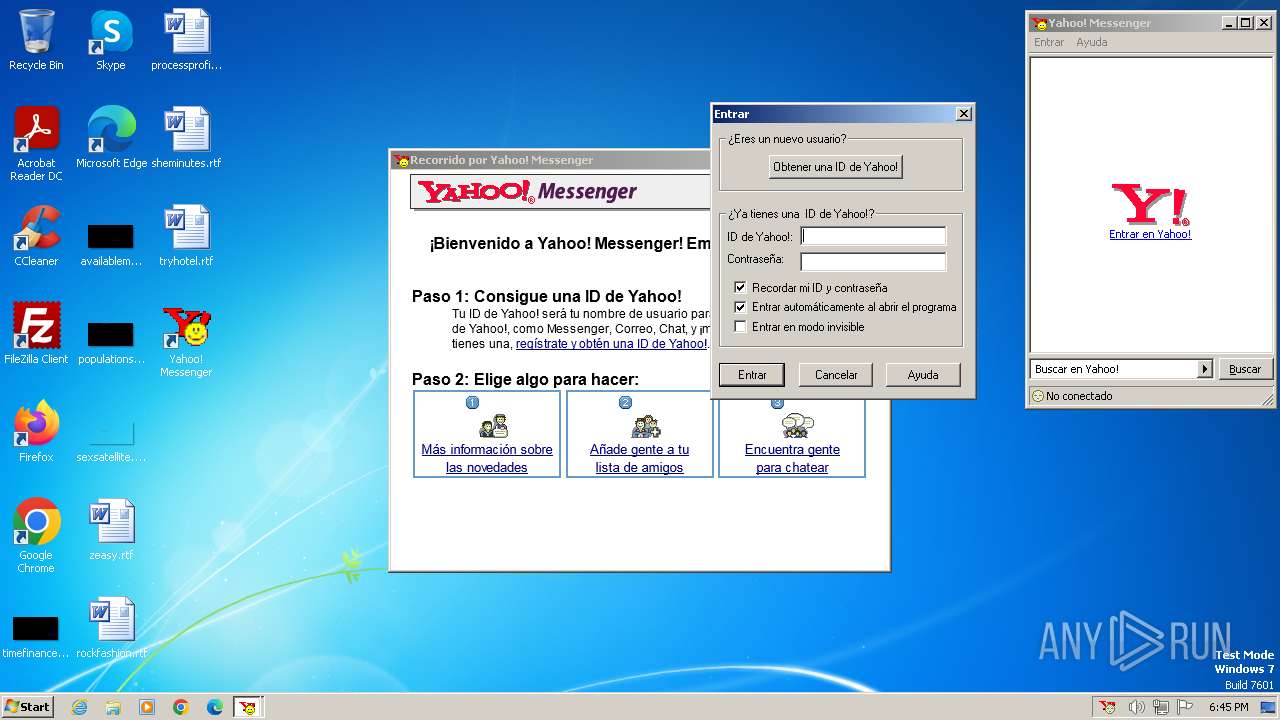Click regístrate y obtén una ID link
1280x720 pixels.
point(611,343)
